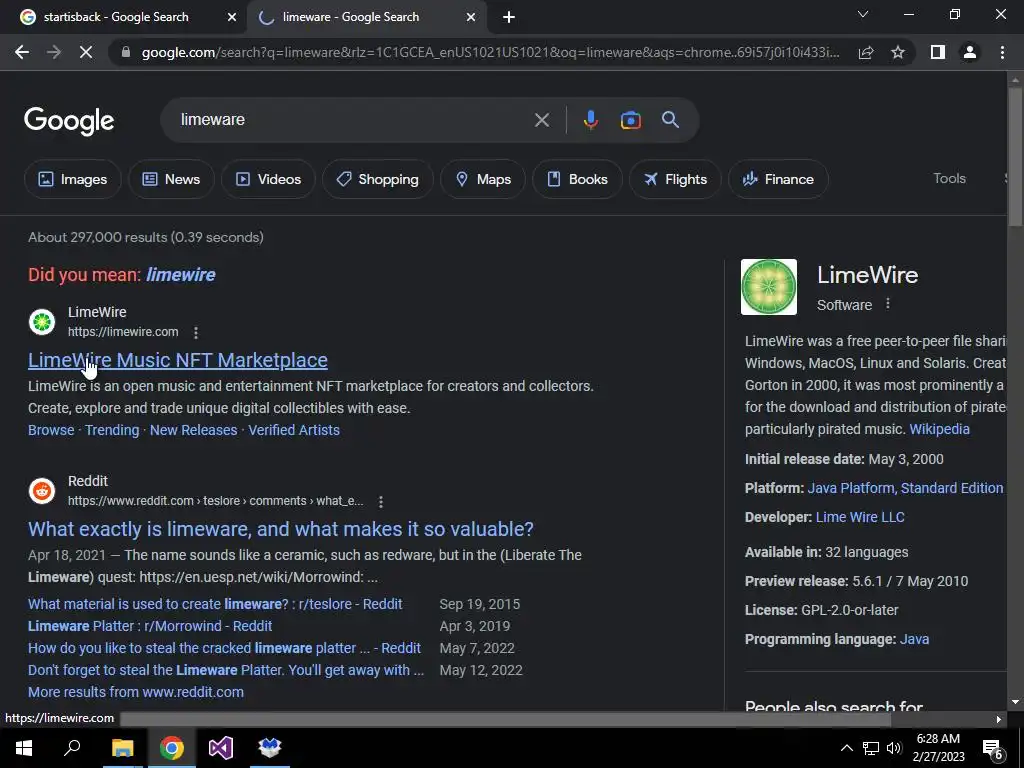Viewport: 1024px width, 768px height.
Task: Click the limewire spelling suggestion
Action: [x=180, y=275]
